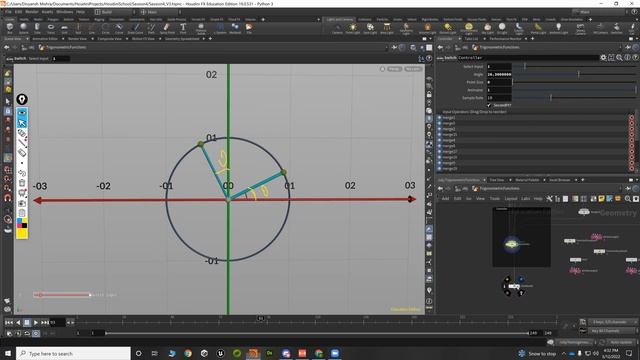Add a new pane tab after Geometry Spreadsheet

pyautogui.click(x=210, y=39)
